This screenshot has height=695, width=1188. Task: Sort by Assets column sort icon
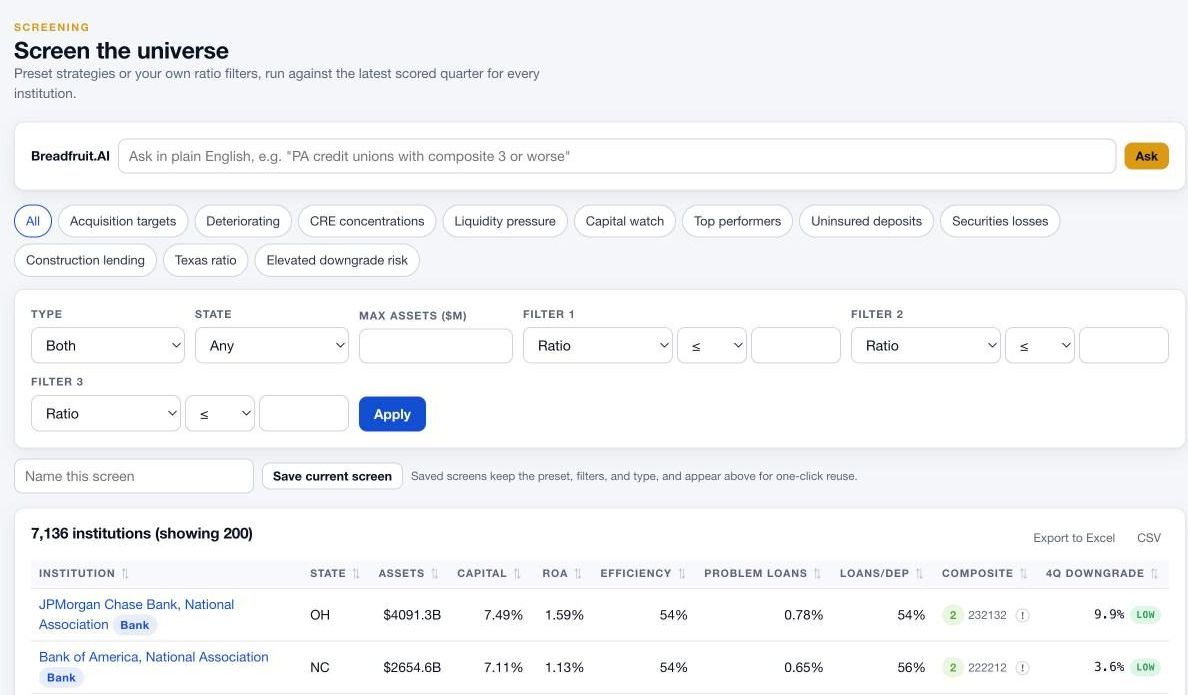tap(434, 574)
